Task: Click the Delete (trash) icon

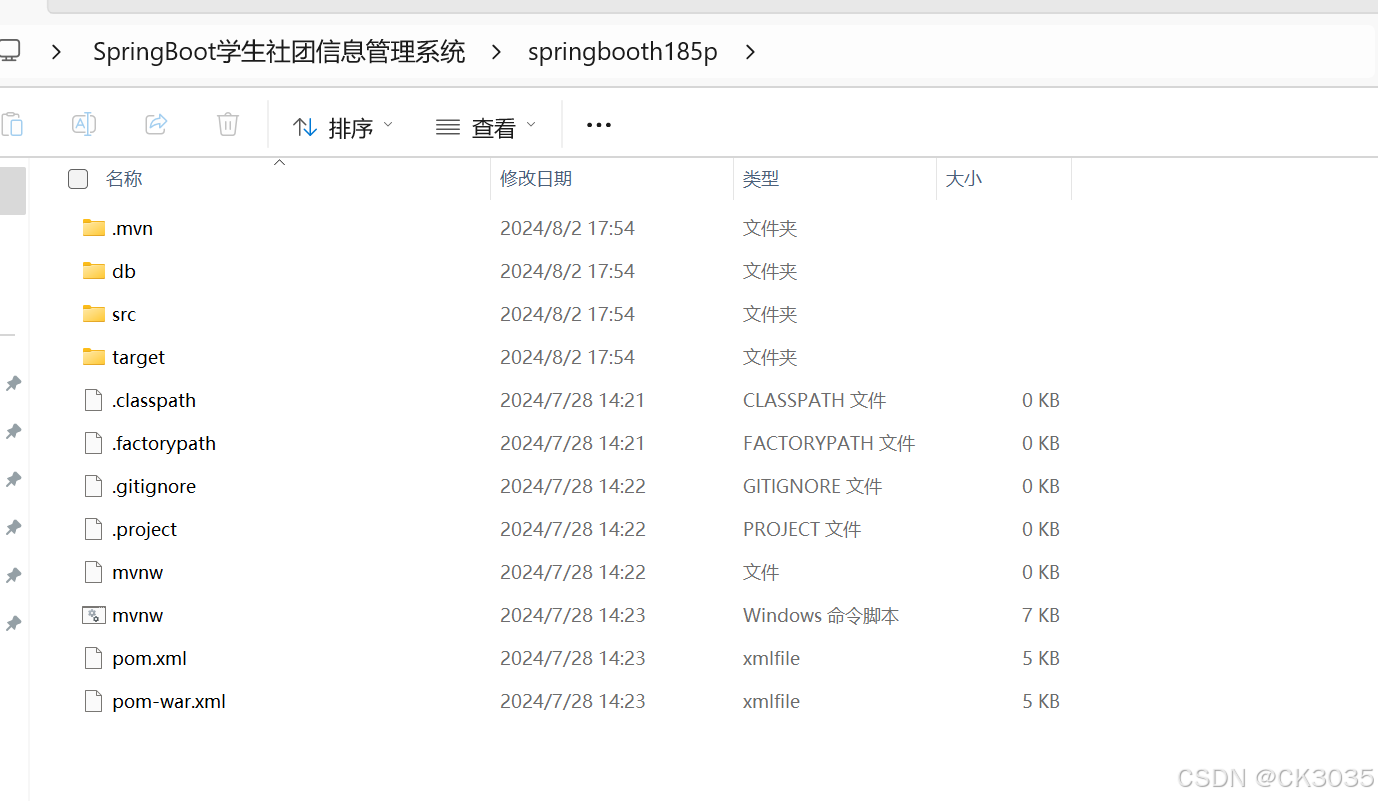Action: pos(227,124)
